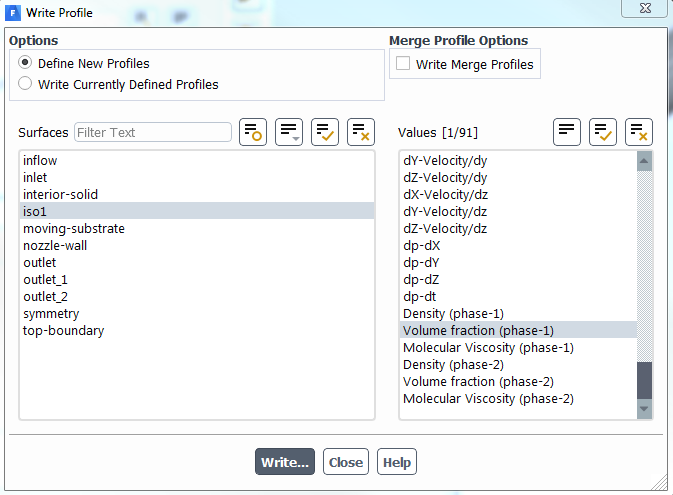Toggle tree view icon for Surfaces list
Viewport: 673px width, 495px height.
tap(253, 132)
